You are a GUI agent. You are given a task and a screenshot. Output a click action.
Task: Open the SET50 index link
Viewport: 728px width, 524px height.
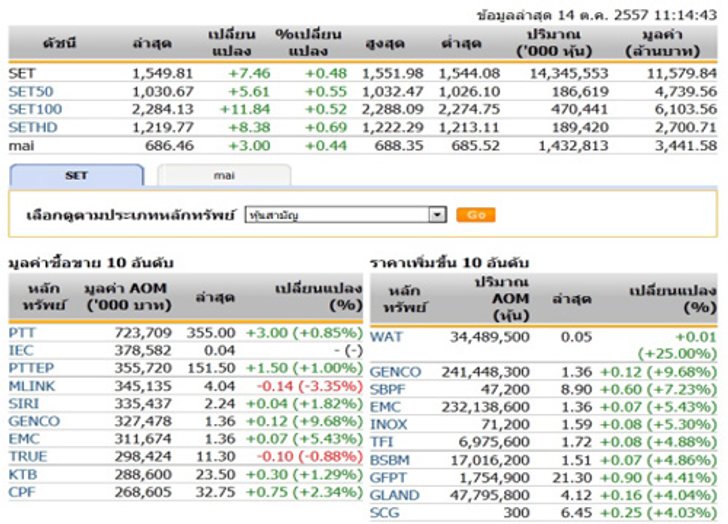[x=31, y=91]
